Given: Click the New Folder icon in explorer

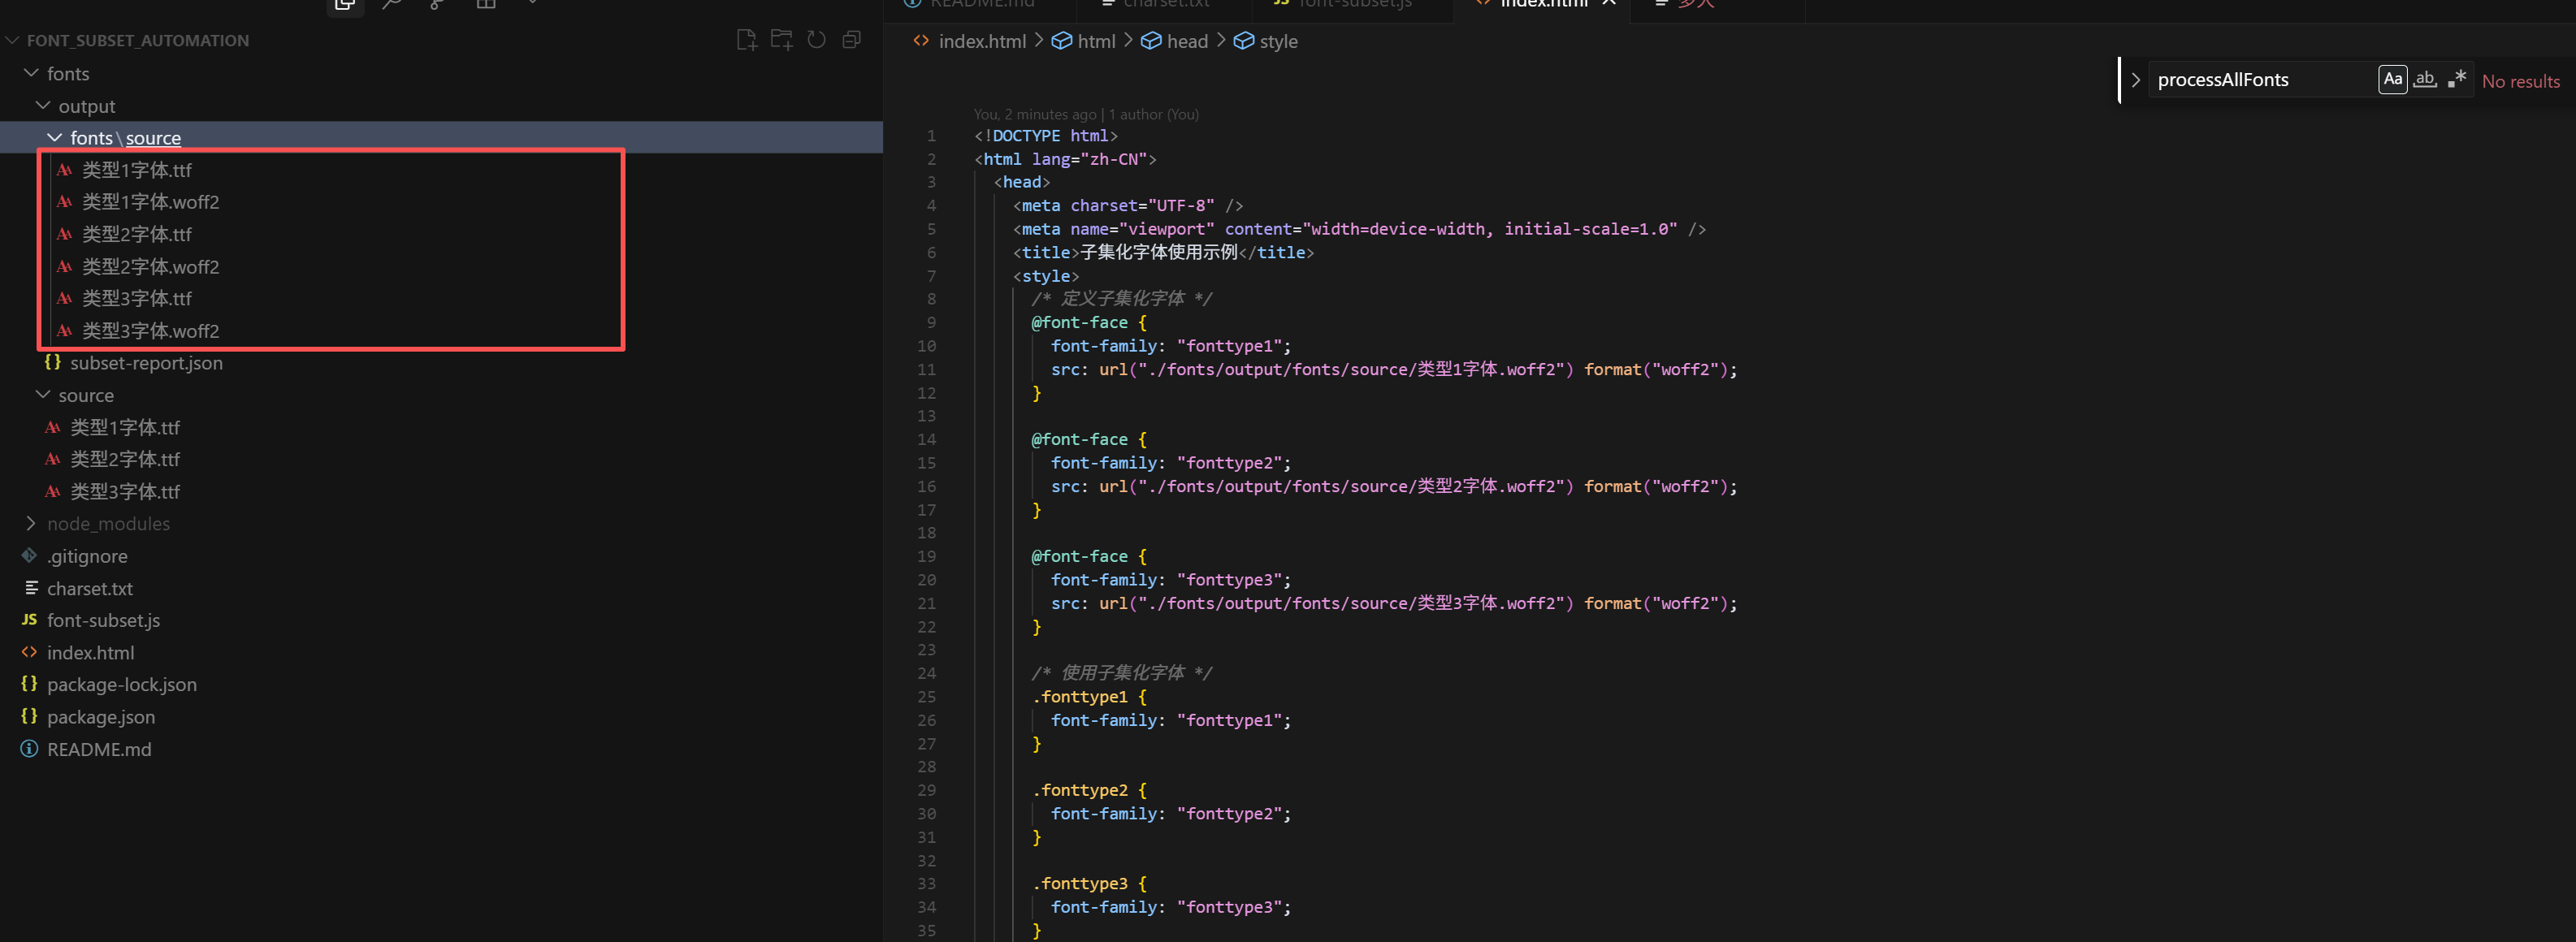Looking at the screenshot, I should click(x=781, y=40).
